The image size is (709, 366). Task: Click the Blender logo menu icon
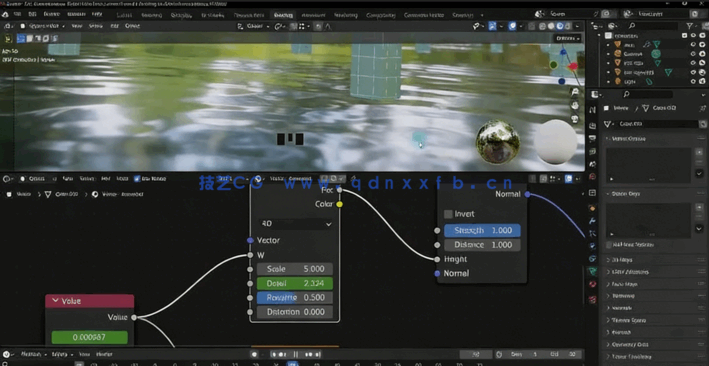pyautogui.click(x=5, y=14)
